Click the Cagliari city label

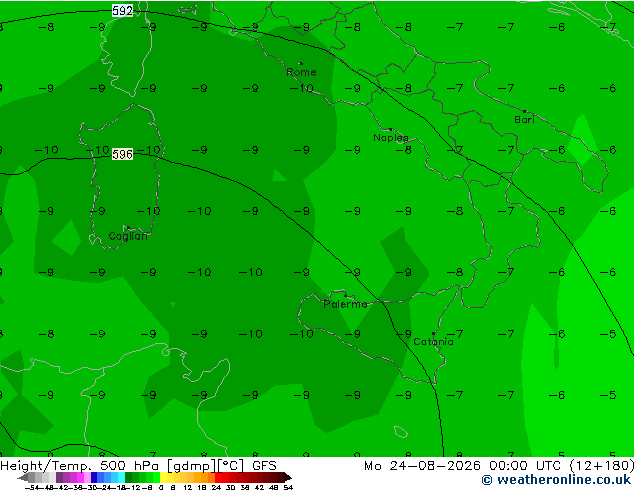(x=128, y=236)
